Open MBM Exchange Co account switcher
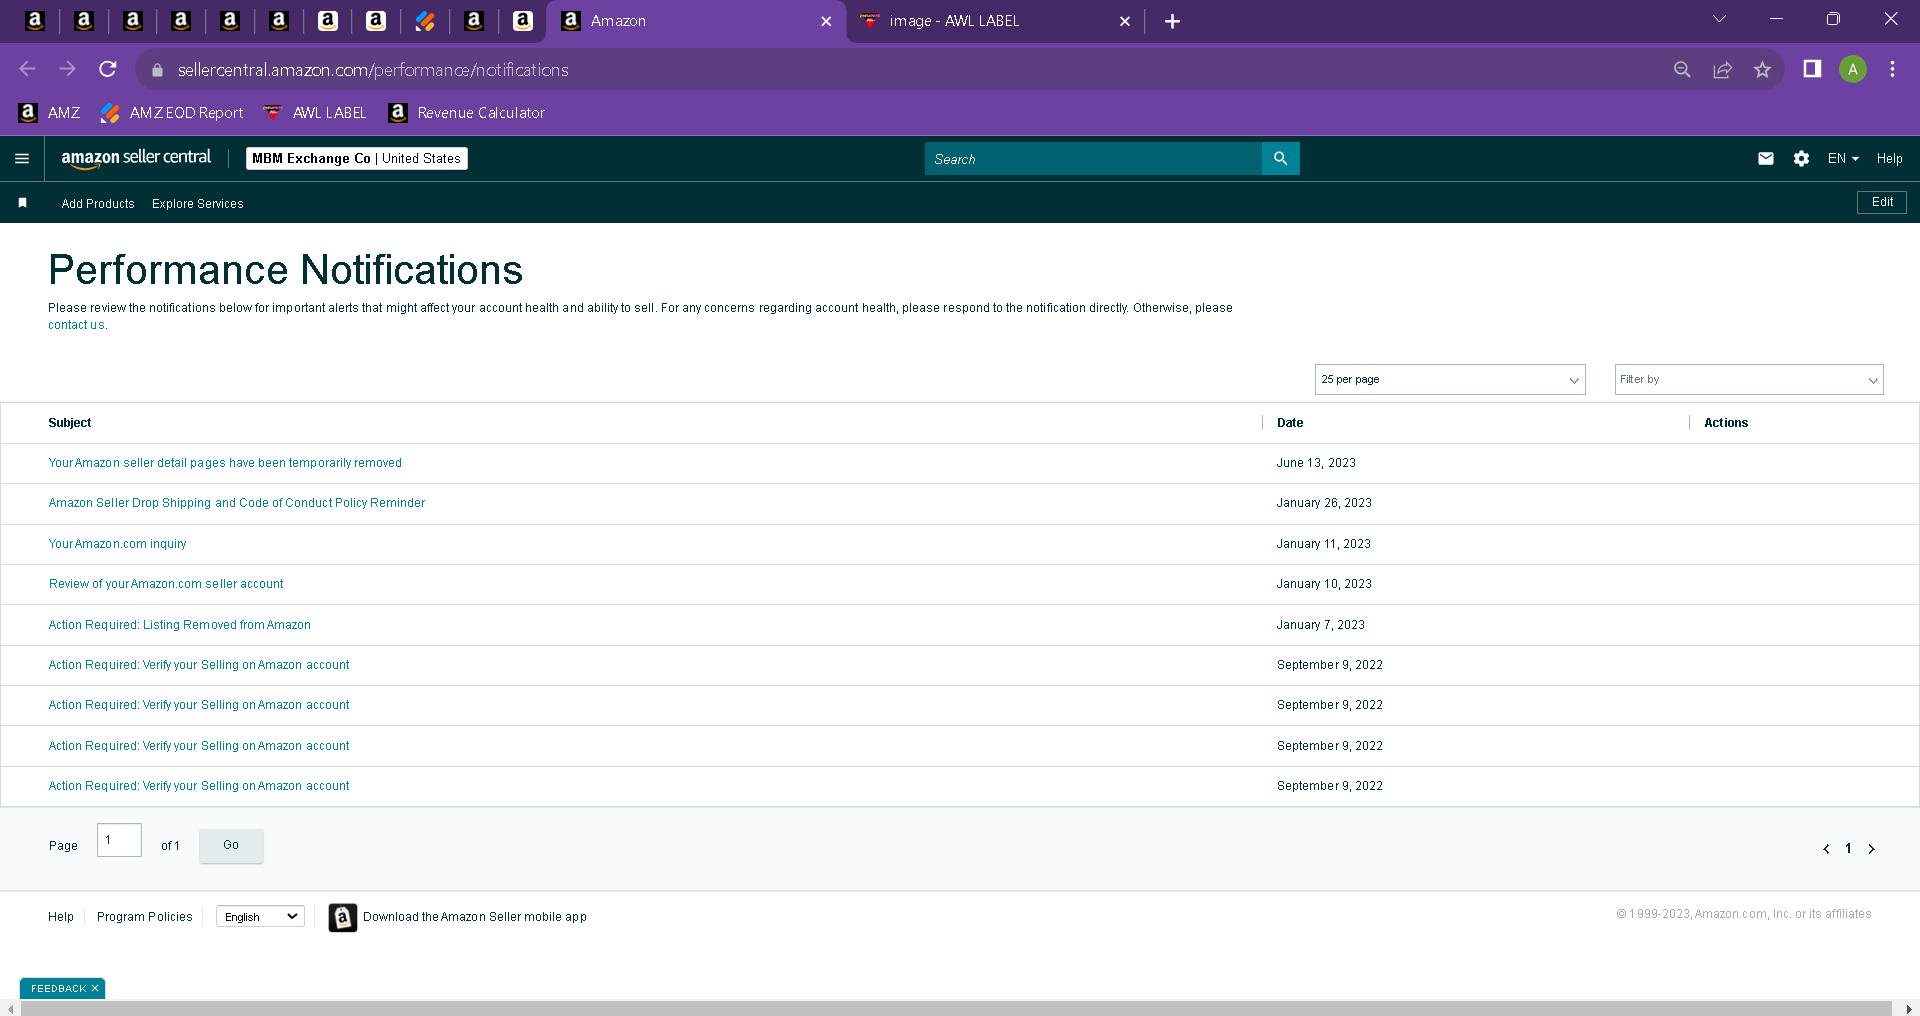This screenshot has width=1920, height=1016. (x=357, y=158)
